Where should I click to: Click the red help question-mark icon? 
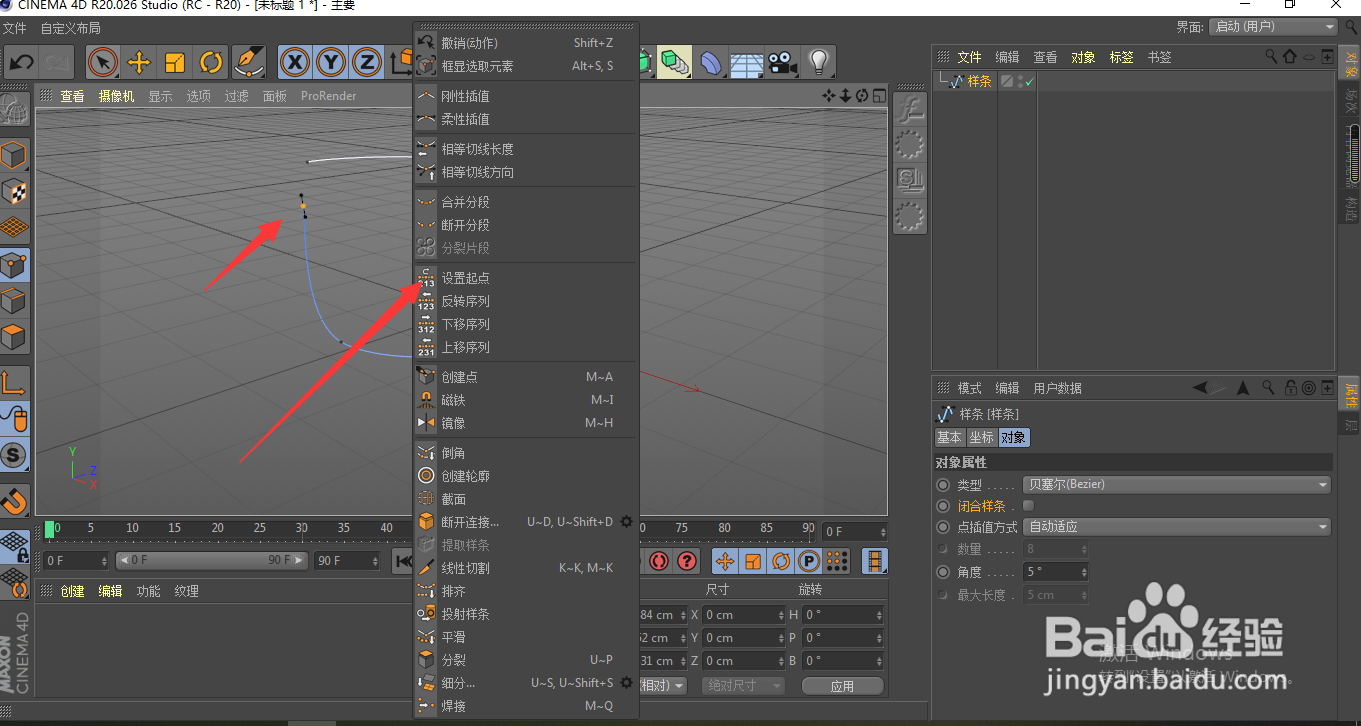click(x=687, y=561)
